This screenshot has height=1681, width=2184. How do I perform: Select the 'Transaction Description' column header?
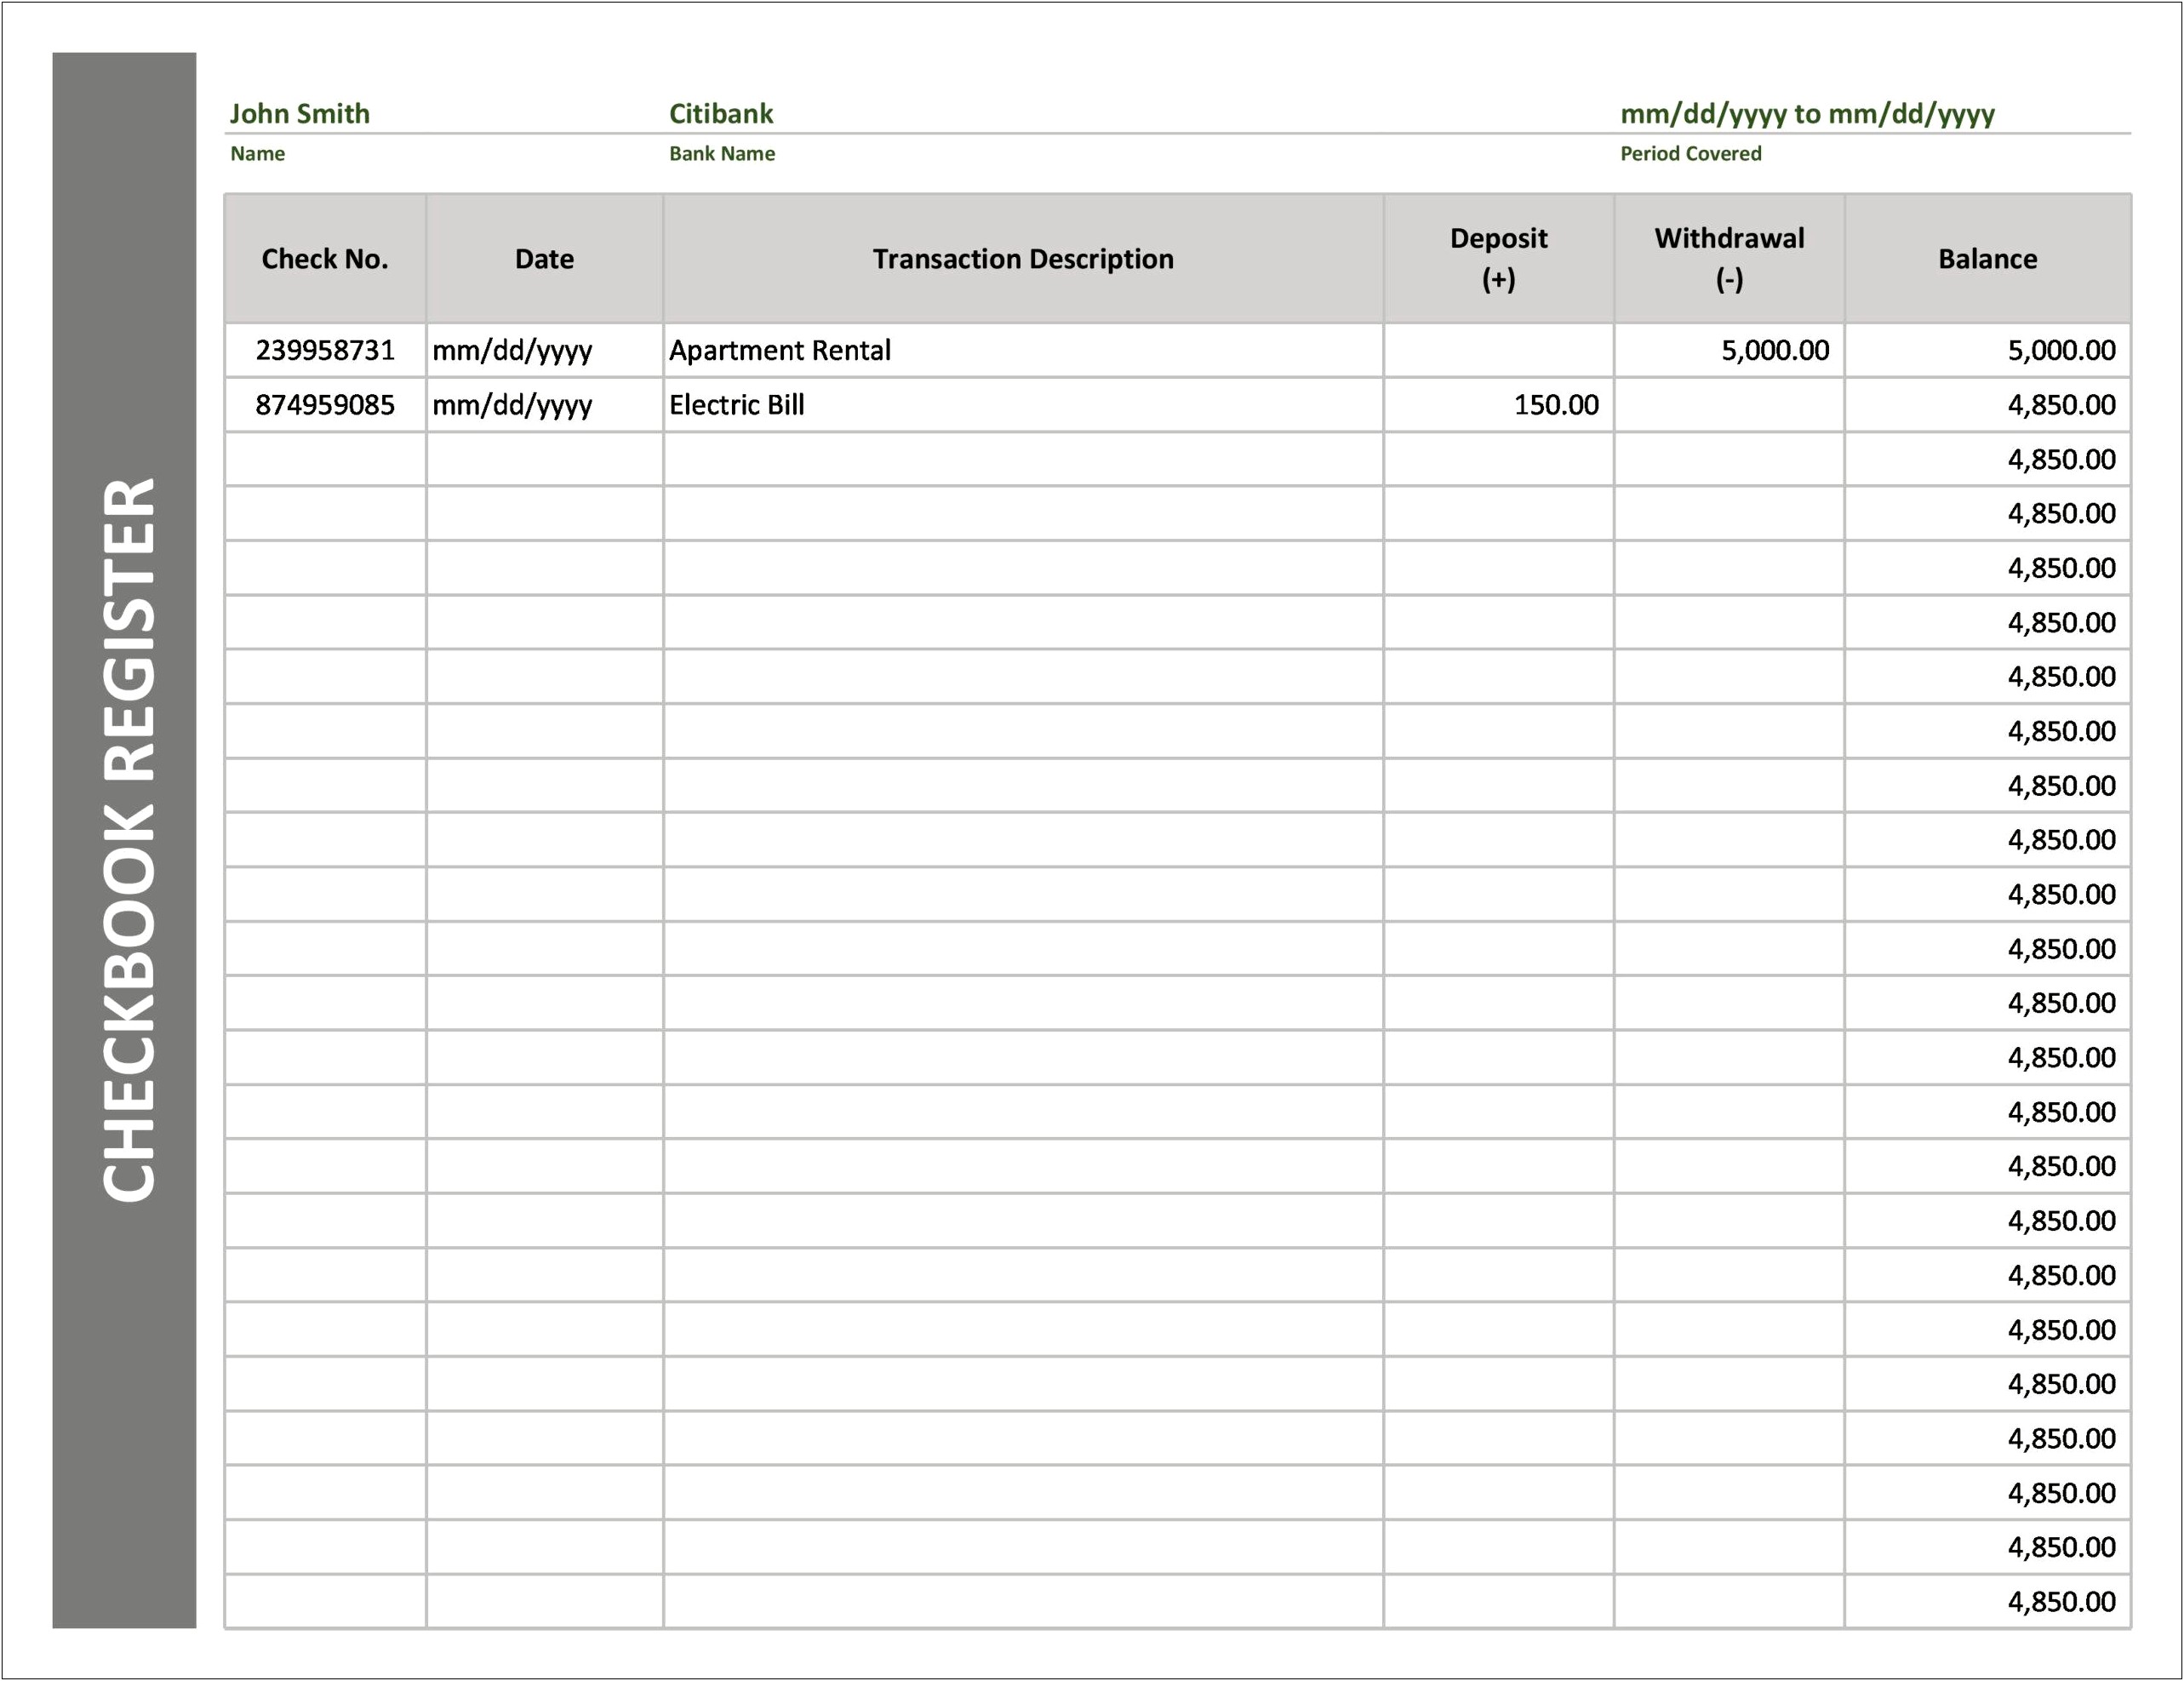pos(1023,259)
